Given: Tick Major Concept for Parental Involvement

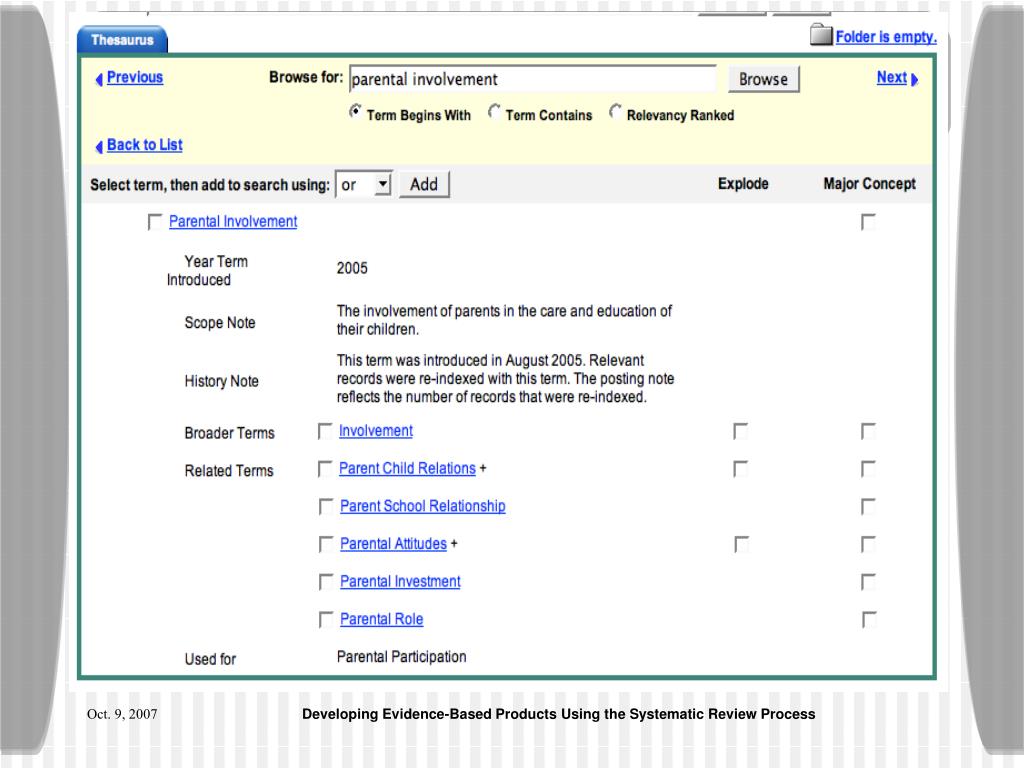Looking at the screenshot, I should click(868, 222).
